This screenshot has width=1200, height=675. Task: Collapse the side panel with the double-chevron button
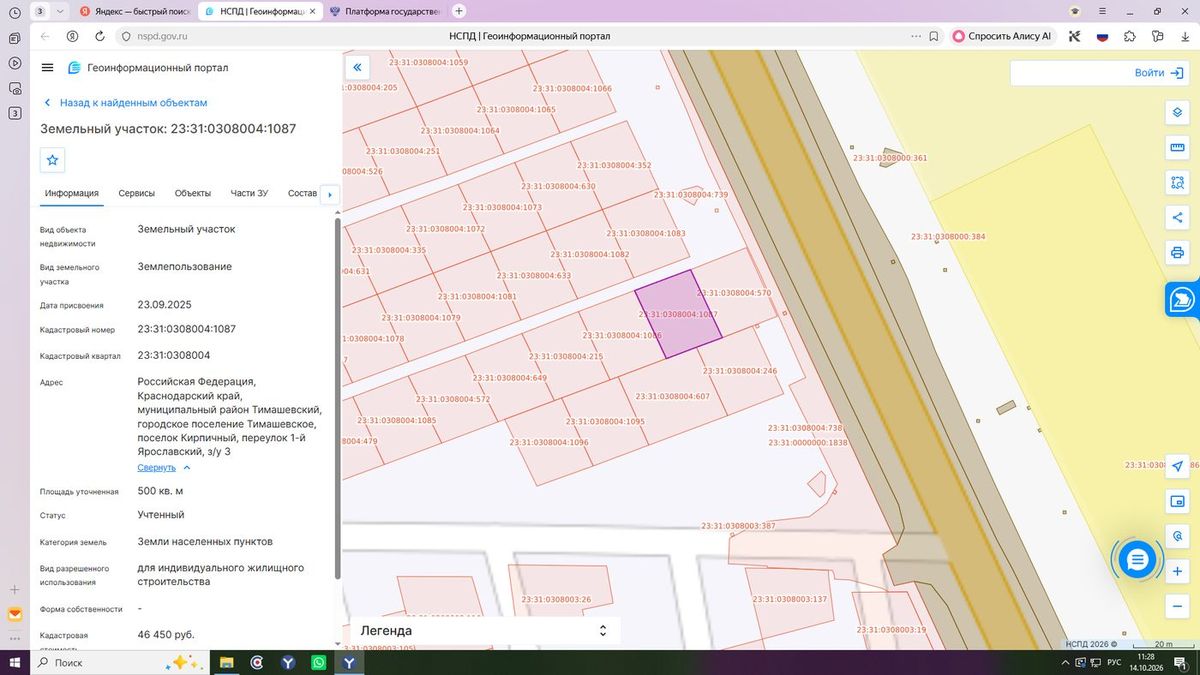tap(357, 67)
